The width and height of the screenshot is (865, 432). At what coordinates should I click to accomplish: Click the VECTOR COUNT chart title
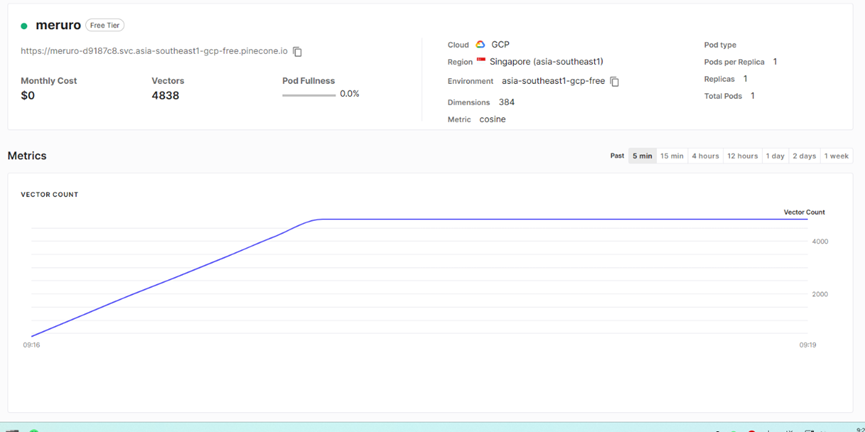pyautogui.click(x=50, y=194)
